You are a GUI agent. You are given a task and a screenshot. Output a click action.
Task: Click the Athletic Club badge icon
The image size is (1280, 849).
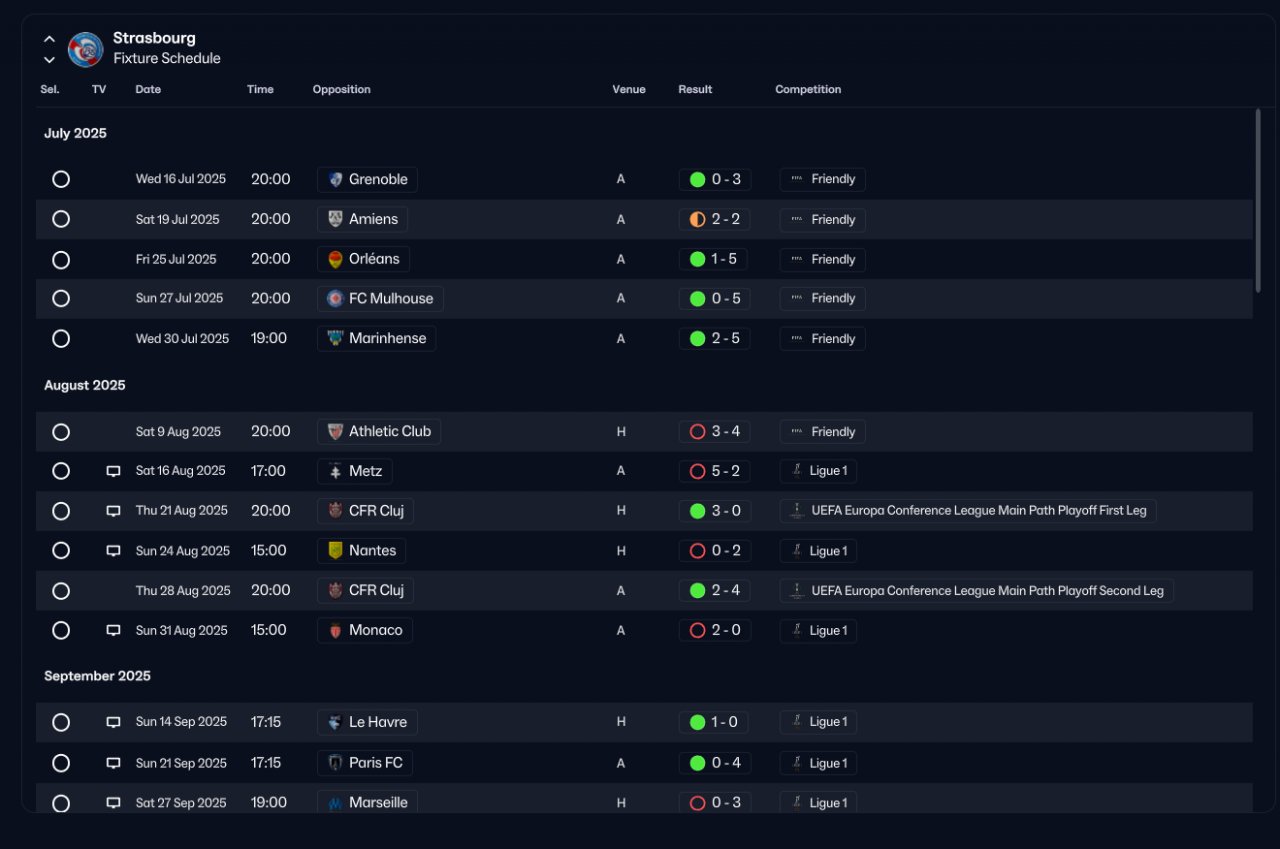coord(336,431)
